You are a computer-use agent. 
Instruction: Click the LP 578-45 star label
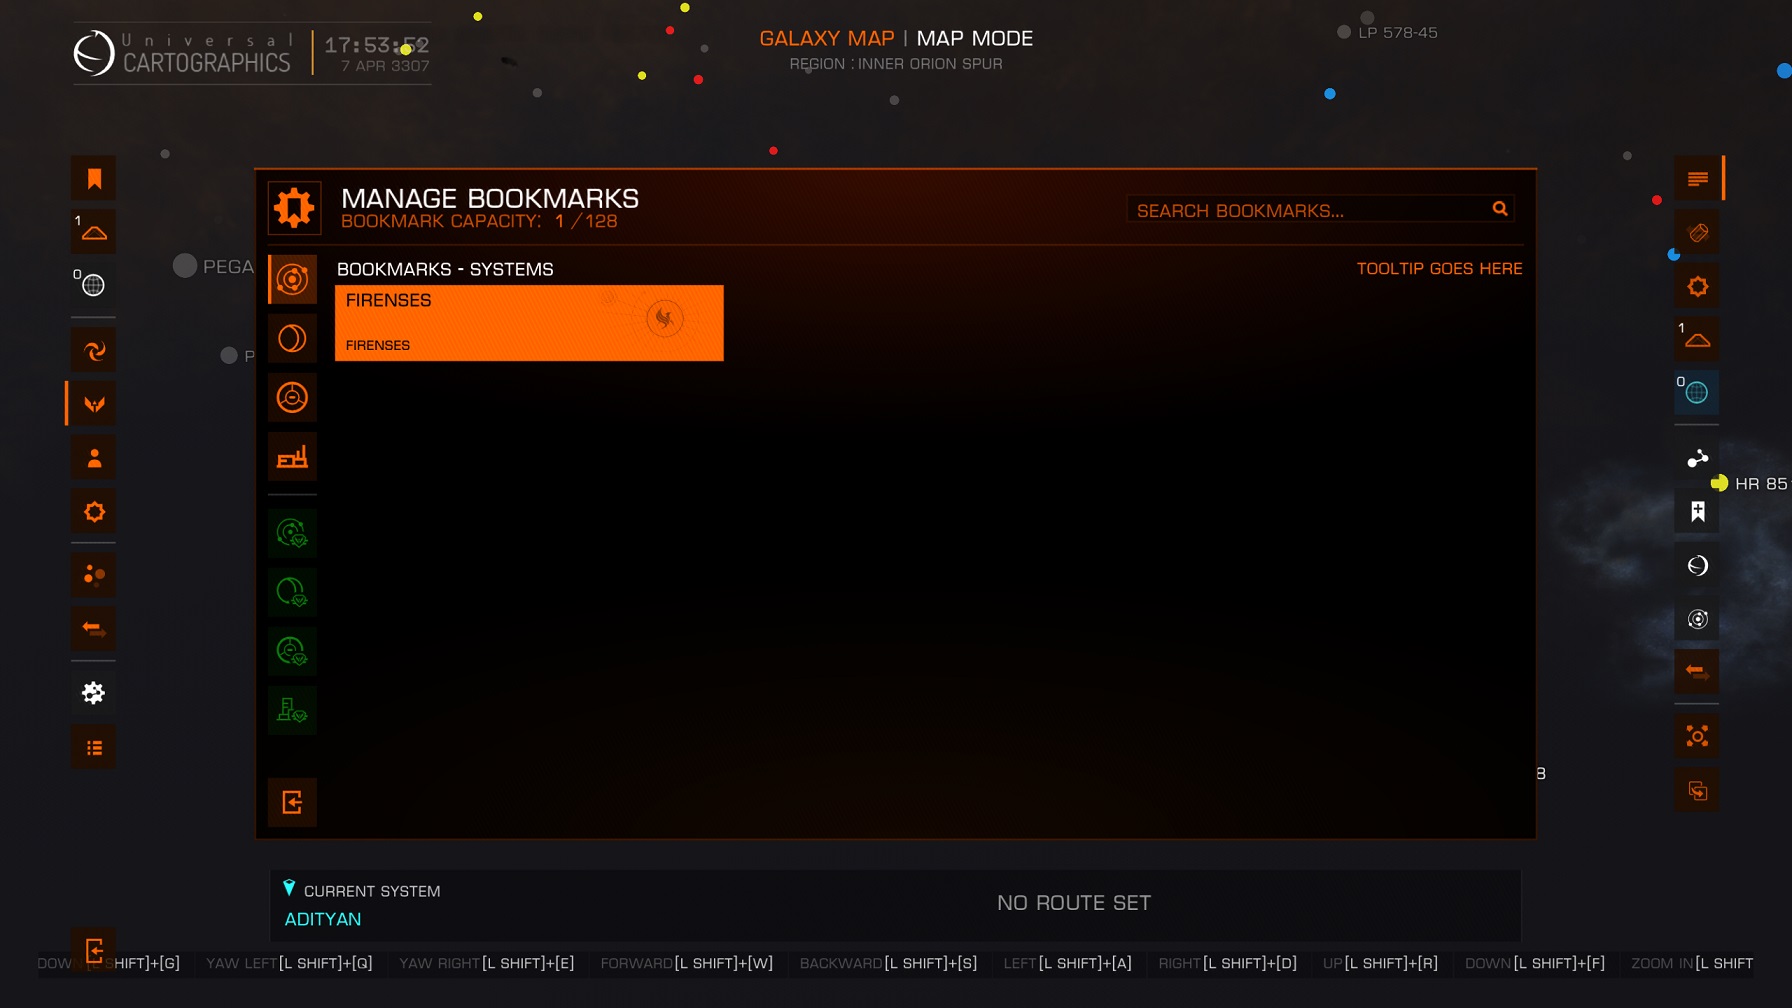point(1398,33)
